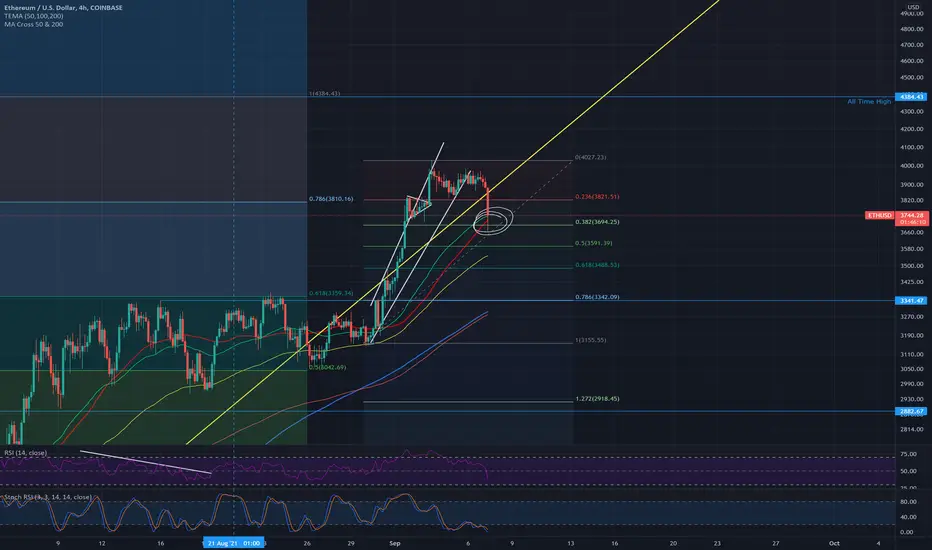Select the Fib label 1(4384.43)
Viewport: 932px width, 550px height.
pos(324,94)
